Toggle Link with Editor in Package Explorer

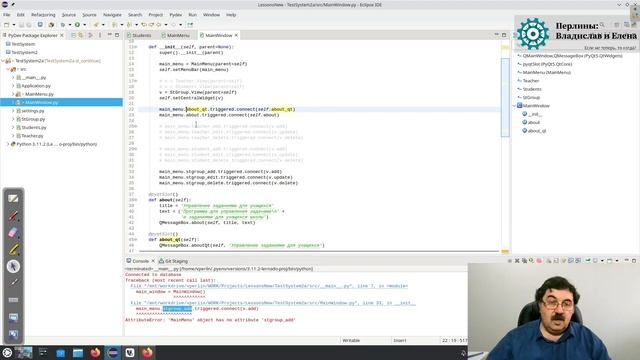(x=81, y=36)
